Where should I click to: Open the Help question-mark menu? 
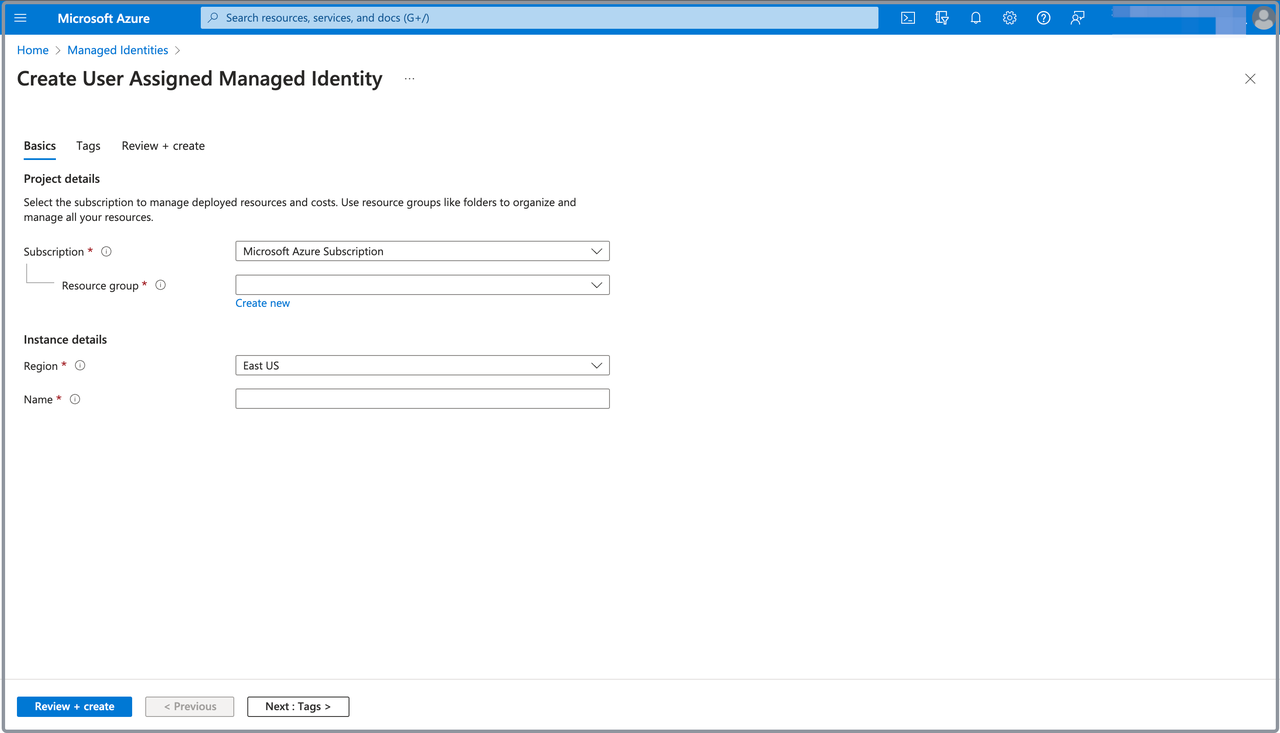(1043, 18)
